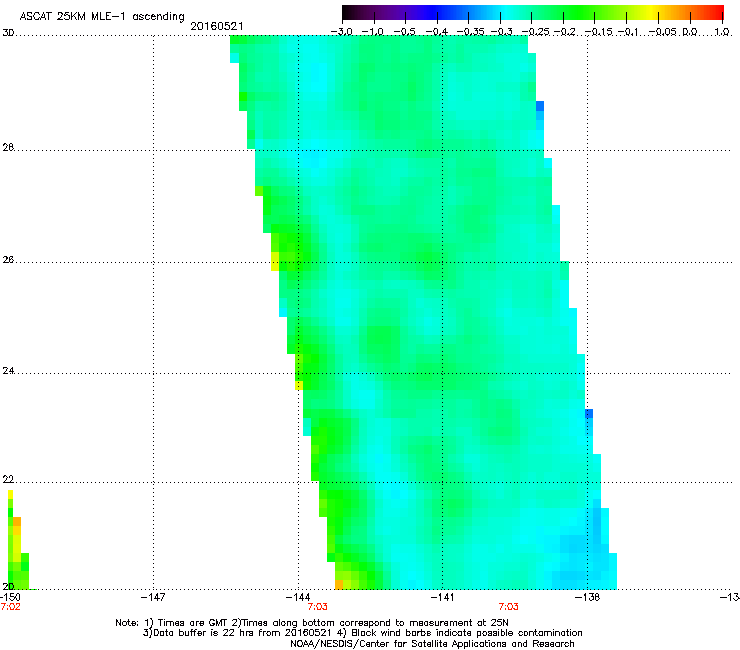The width and height of the screenshot is (740, 650).
Task: Click the red 7:02 time label
Action: click(x=10, y=607)
